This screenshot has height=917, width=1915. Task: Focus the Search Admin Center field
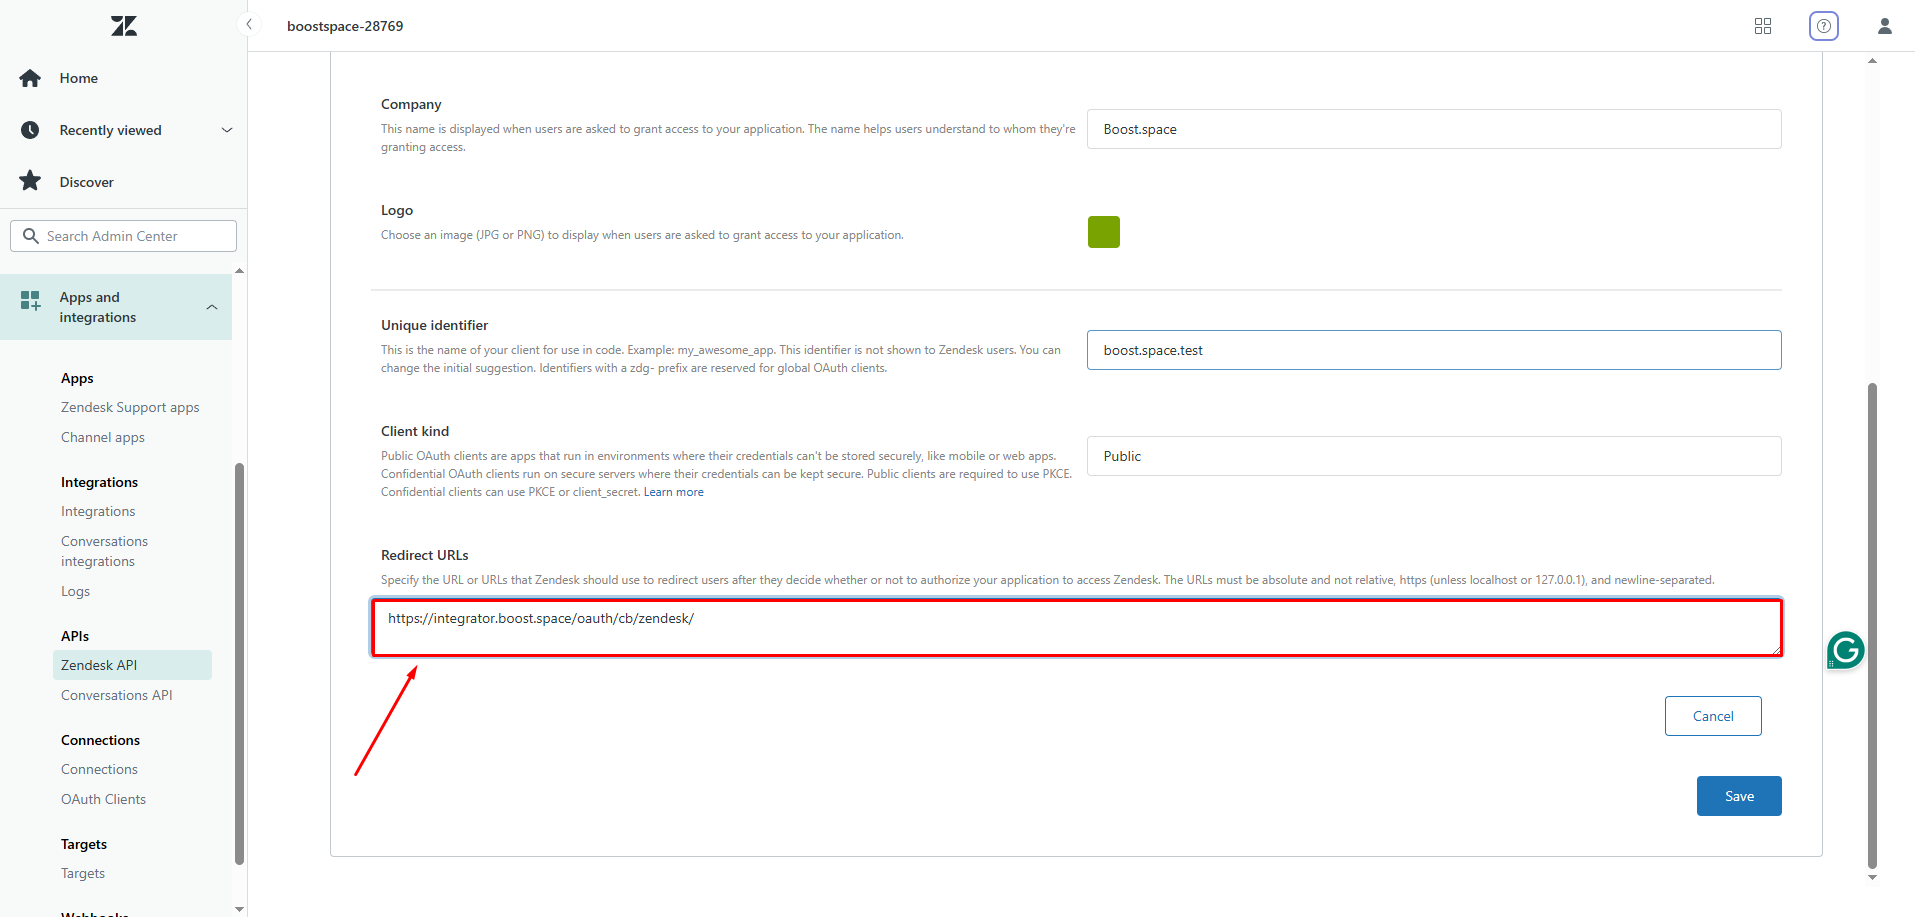click(x=124, y=236)
